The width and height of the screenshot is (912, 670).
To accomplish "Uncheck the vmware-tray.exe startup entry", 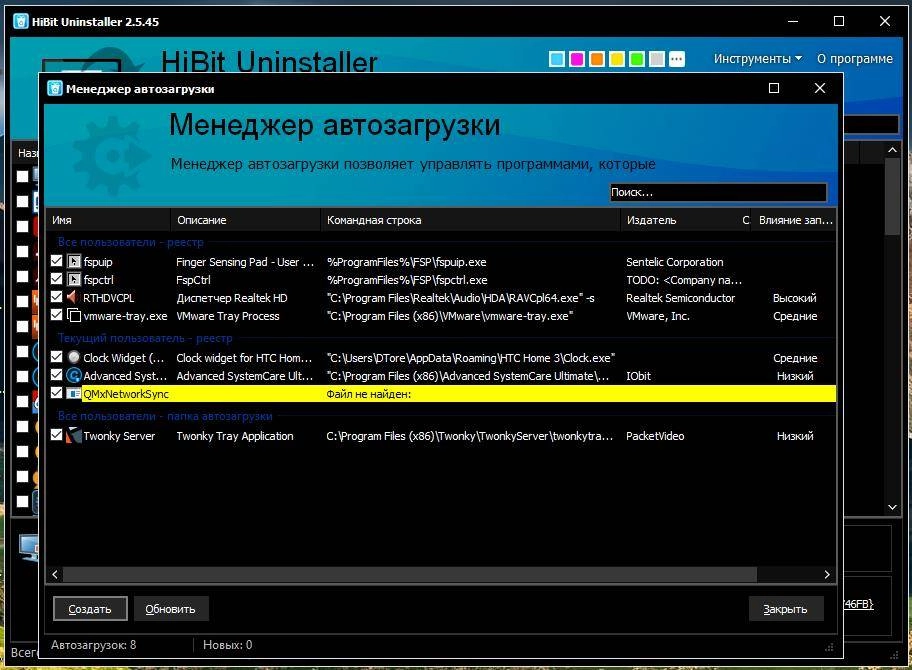I will pyautogui.click(x=56, y=315).
